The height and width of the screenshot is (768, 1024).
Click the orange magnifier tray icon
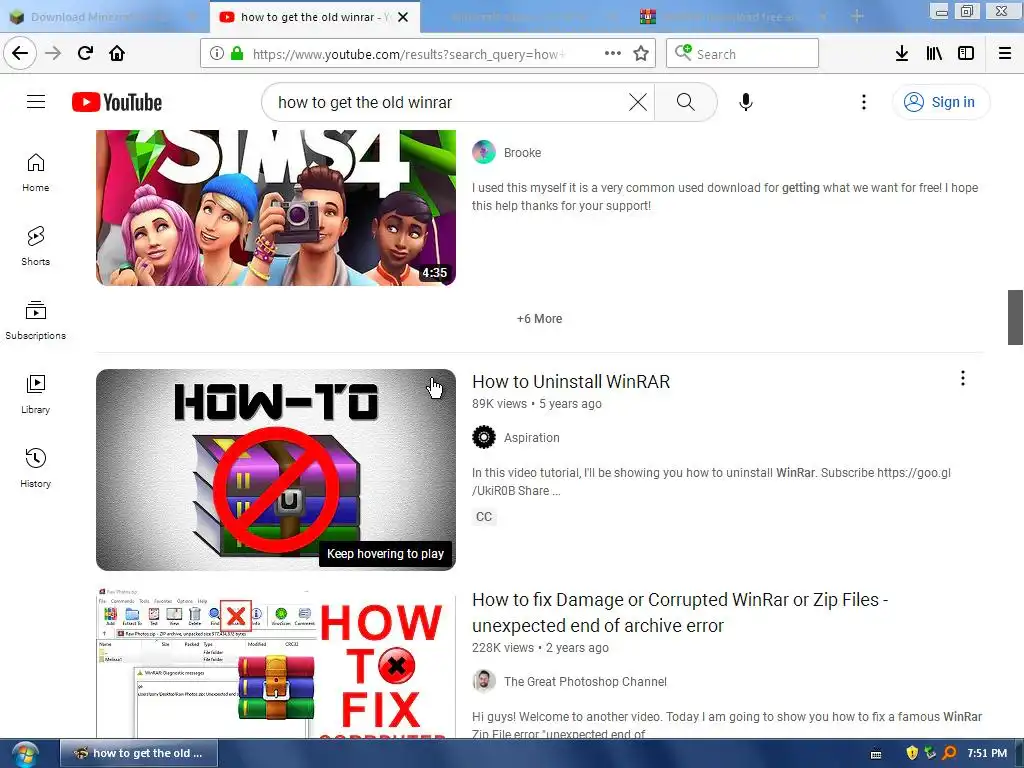point(950,753)
